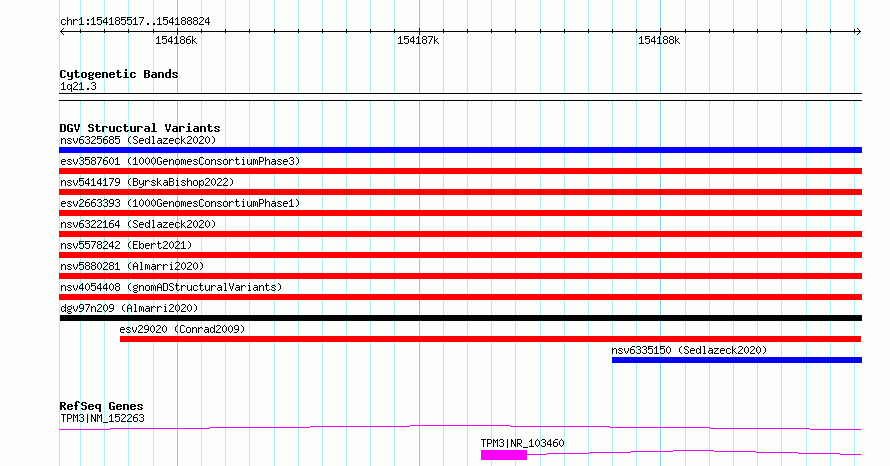
Task: Select the red bar for nsv6322164
Action: pyautogui.click(x=460, y=234)
